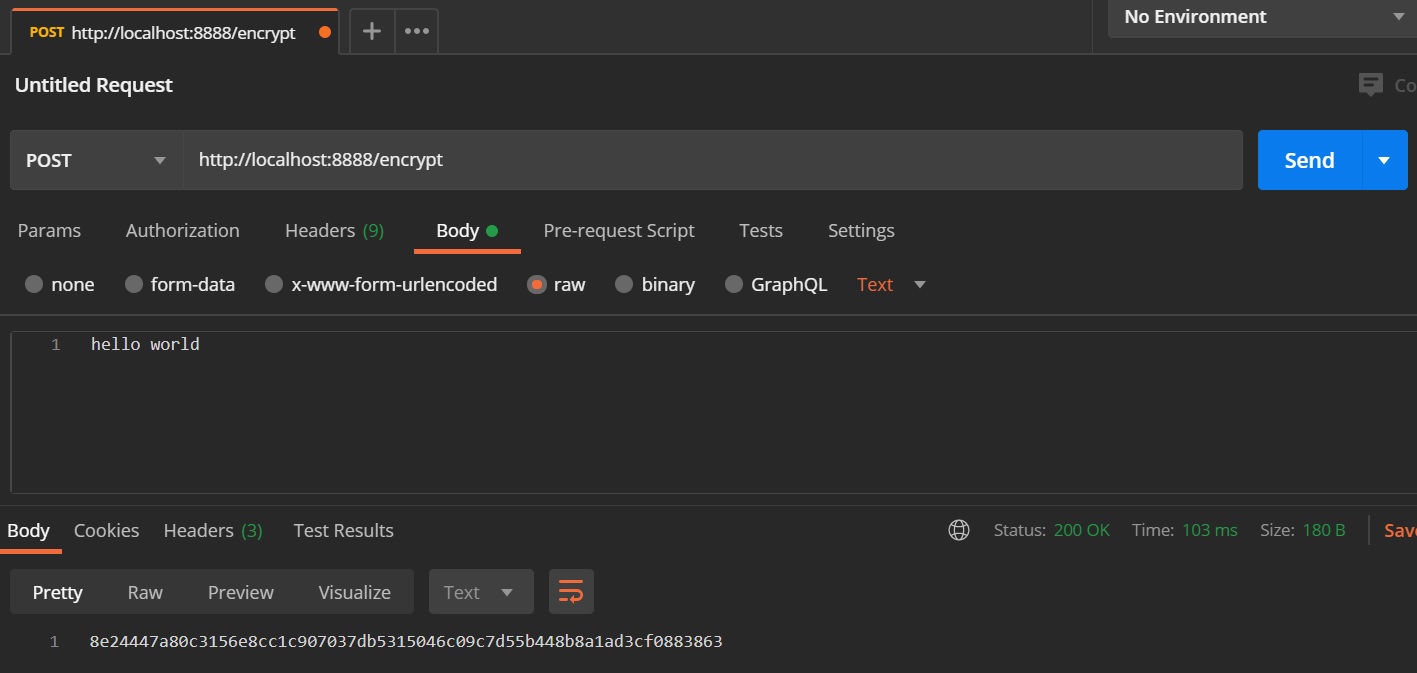The image size is (1417, 673).
Task: Open the Send button arrow dropdown
Action: point(1384,160)
